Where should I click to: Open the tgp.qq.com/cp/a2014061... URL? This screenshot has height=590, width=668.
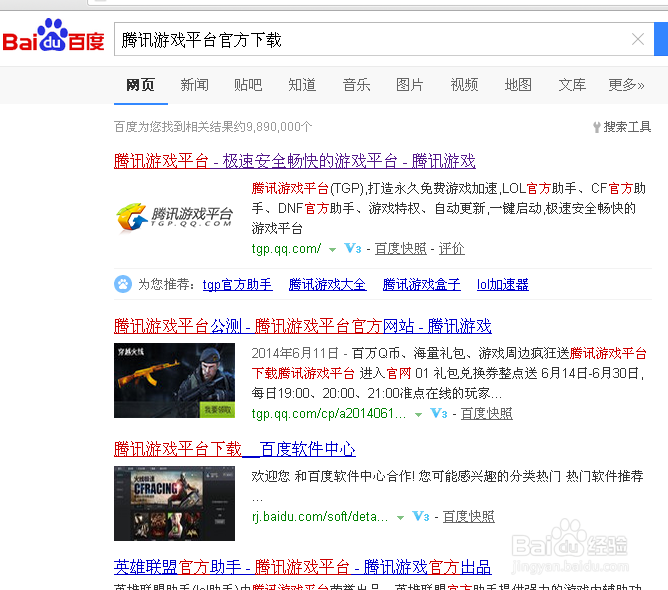[329, 413]
